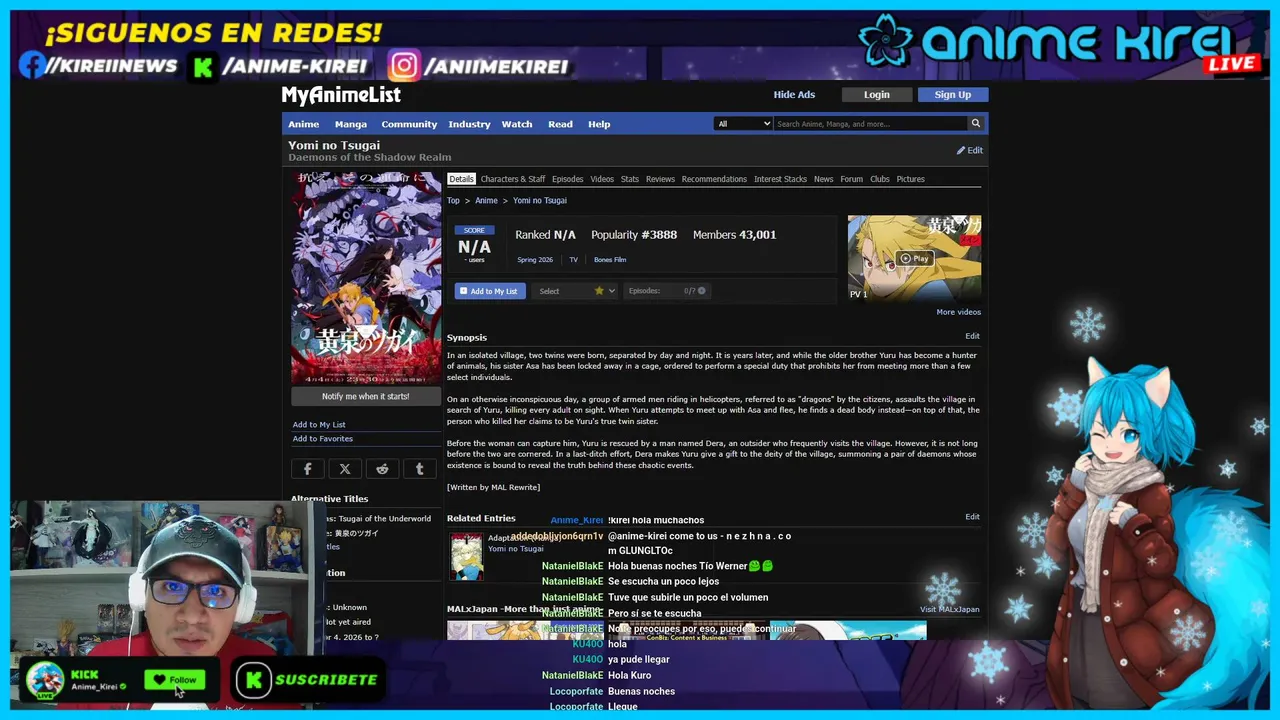Click the X share icon
The height and width of the screenshot is (720, 1280).
pyautogui.click(x=345, y=468)
